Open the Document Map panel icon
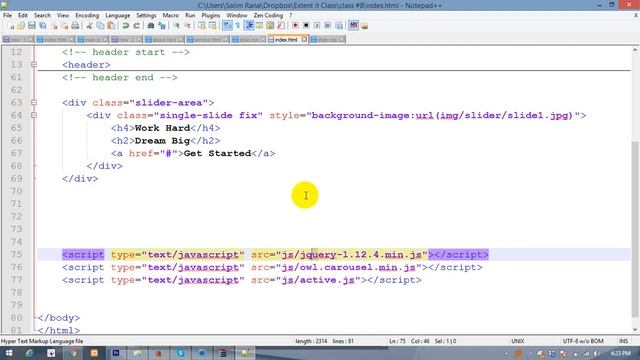The height and width of the screenshot is (360, 640). tap(270, 26)
